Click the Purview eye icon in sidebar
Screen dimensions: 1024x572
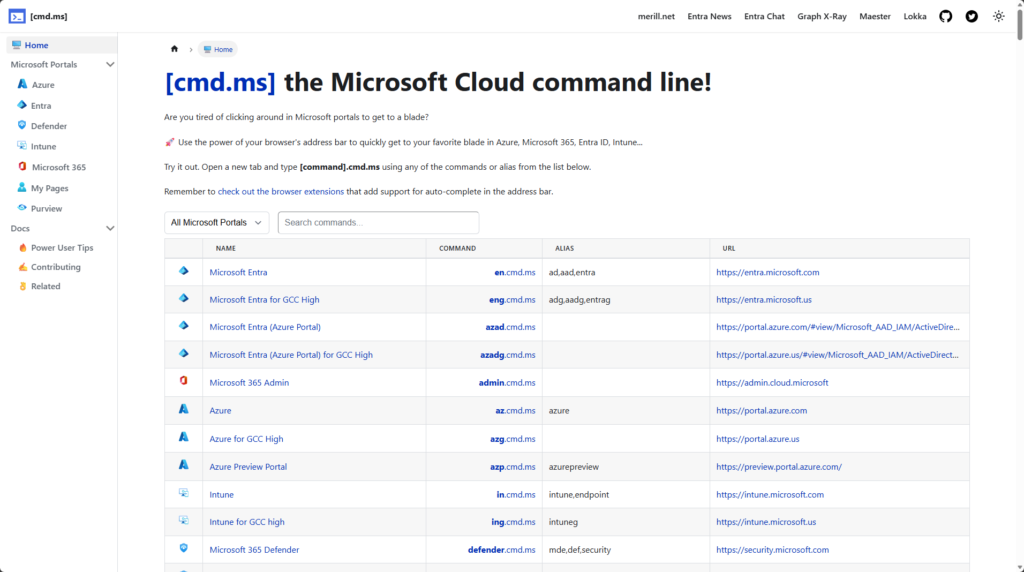[22, 208]
